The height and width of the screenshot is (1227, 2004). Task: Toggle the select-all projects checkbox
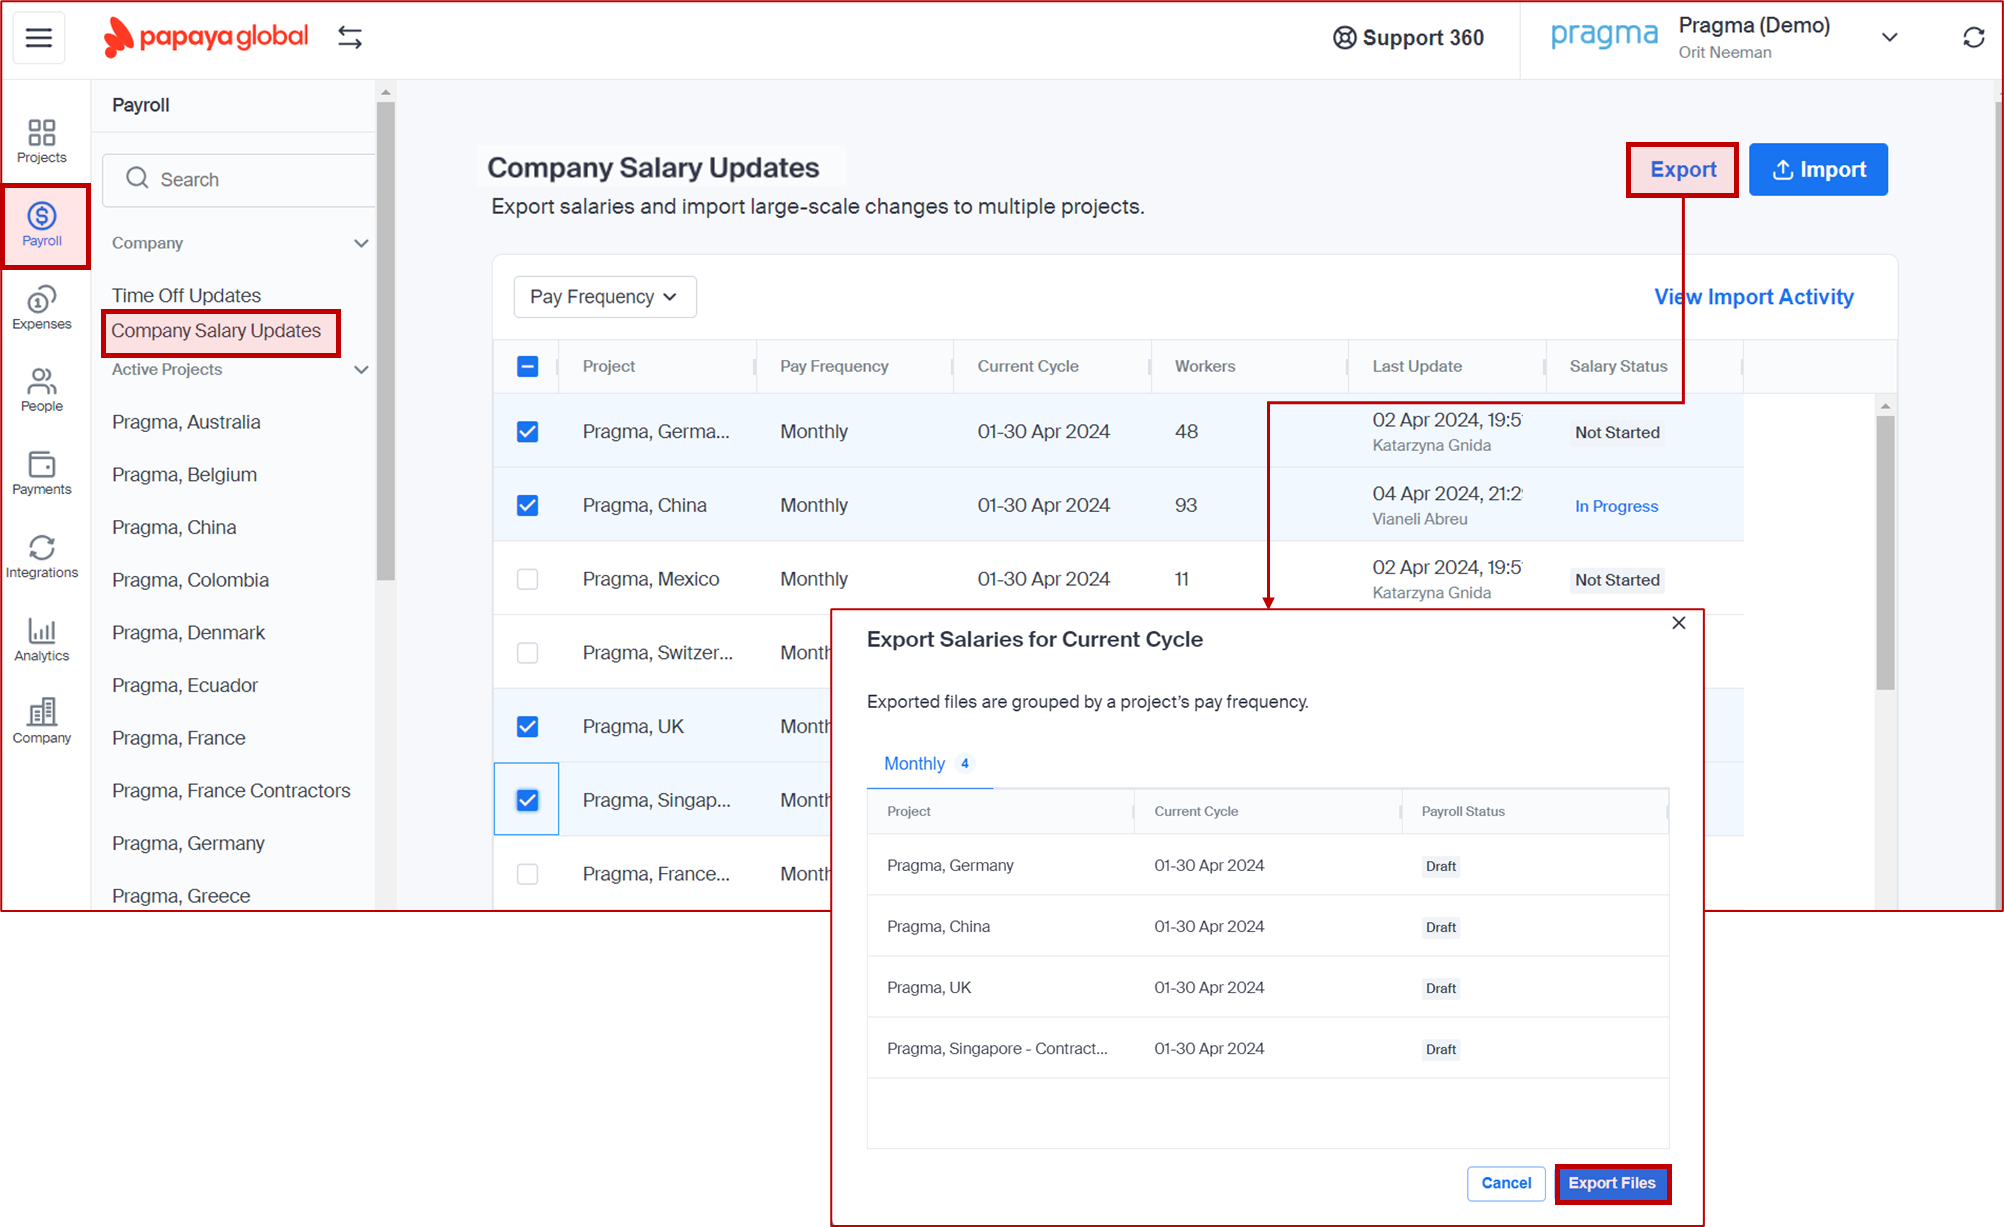coord(528,366)
